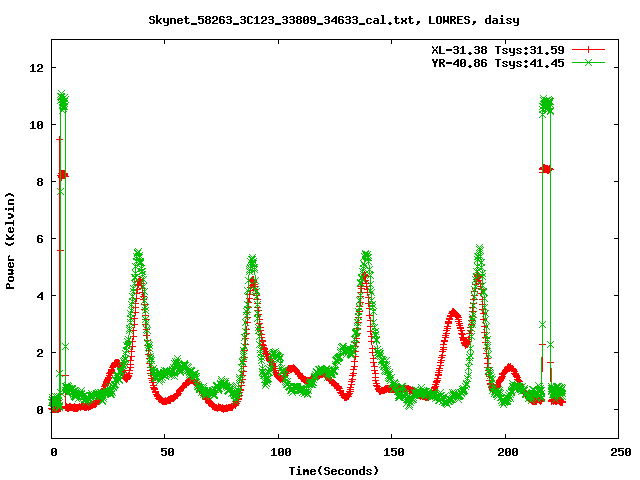Screen dimensions: 640x480
Task: Click the green legend line sample
Action: [588, 62]
